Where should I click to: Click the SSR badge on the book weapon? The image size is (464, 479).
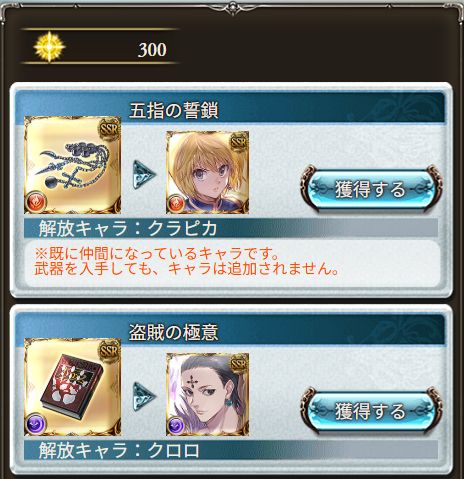click(110, 351)
